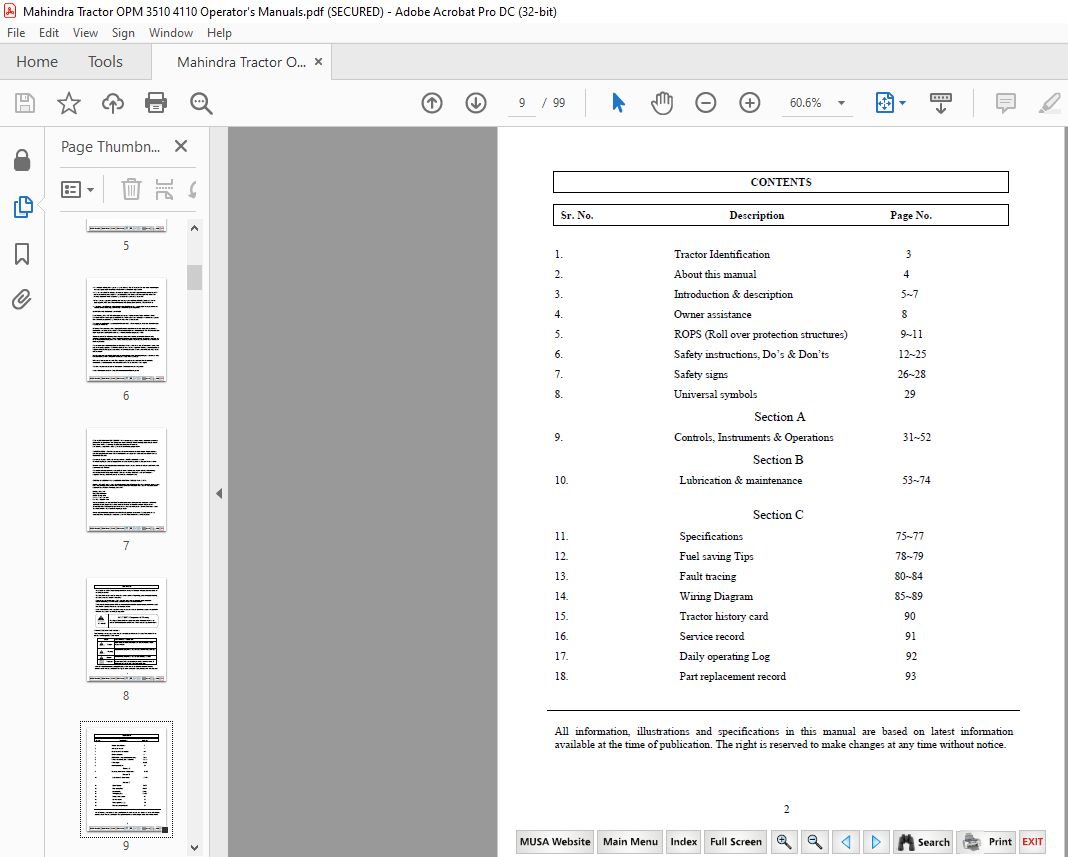Click the previous page triangle in bottom bar
The image size is (1068, 857).
coord(845,841)
